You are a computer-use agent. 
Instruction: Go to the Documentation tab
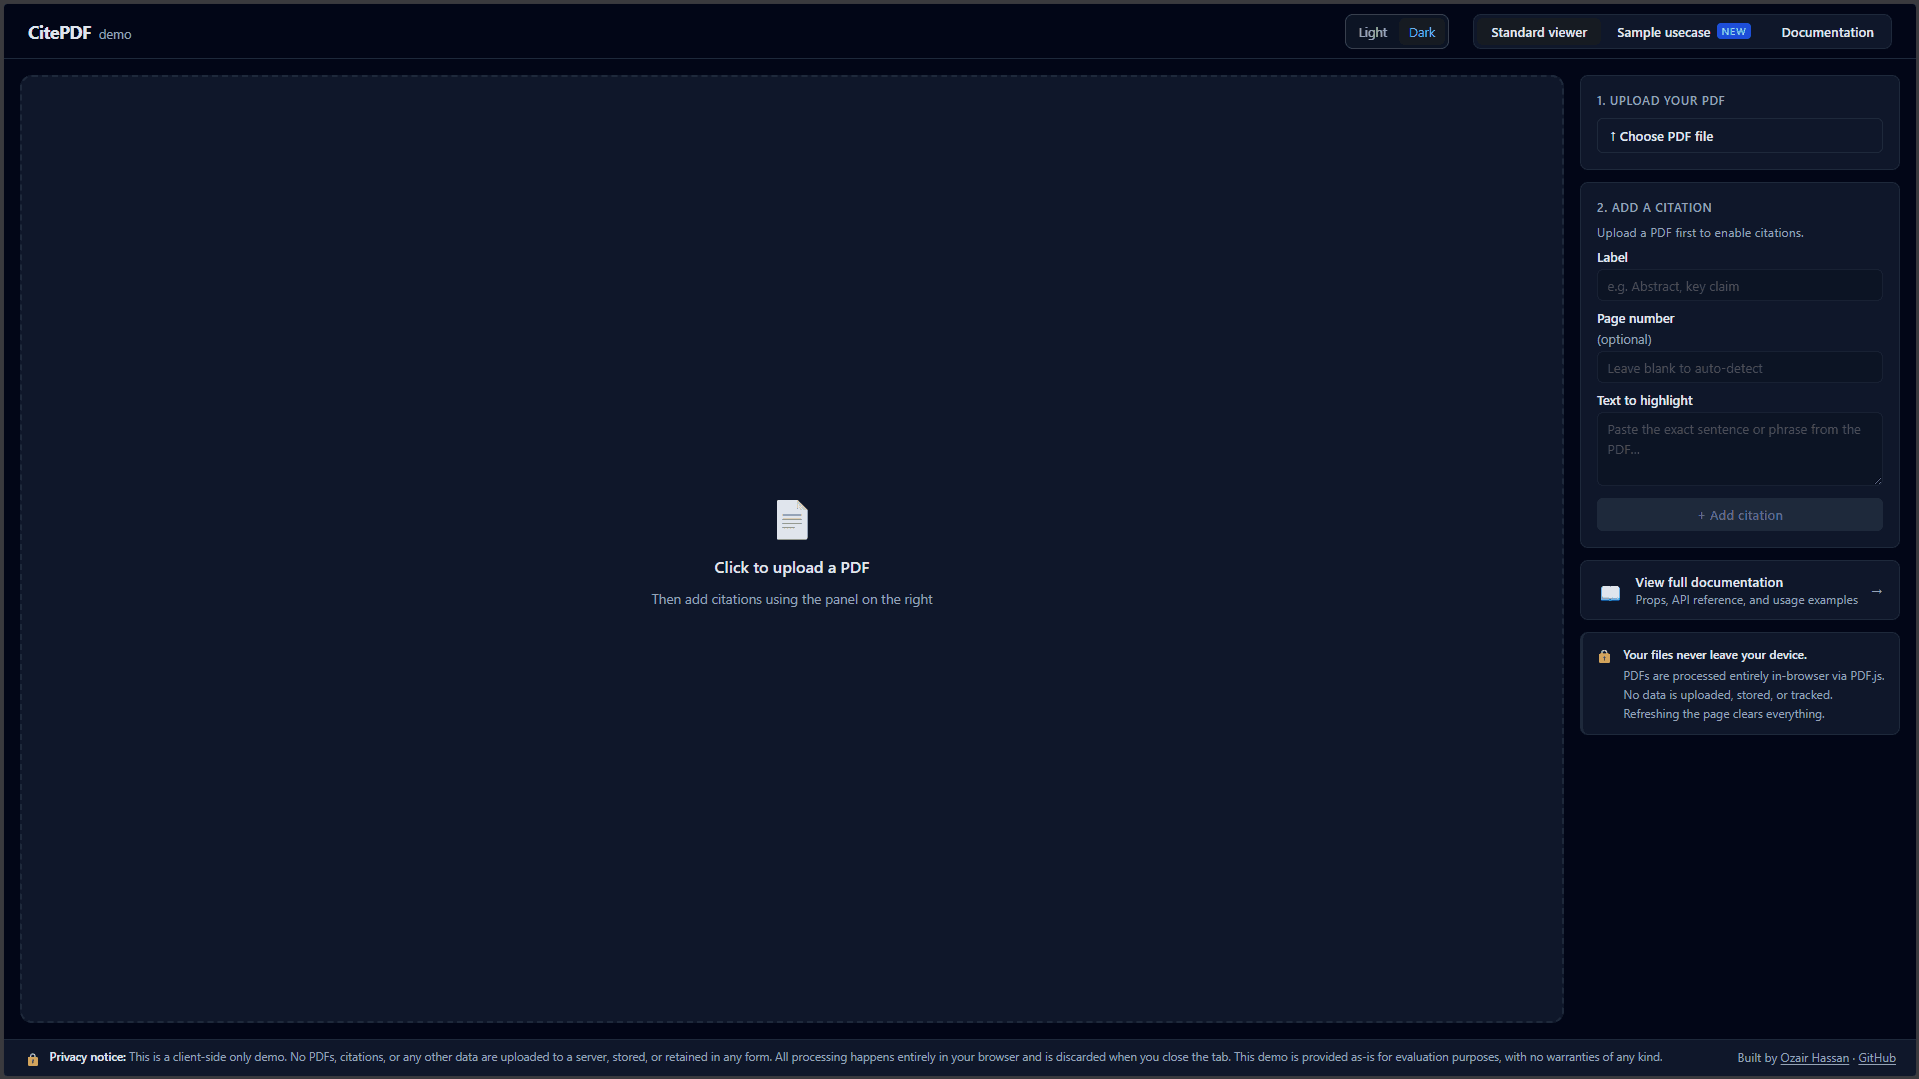1826,32
